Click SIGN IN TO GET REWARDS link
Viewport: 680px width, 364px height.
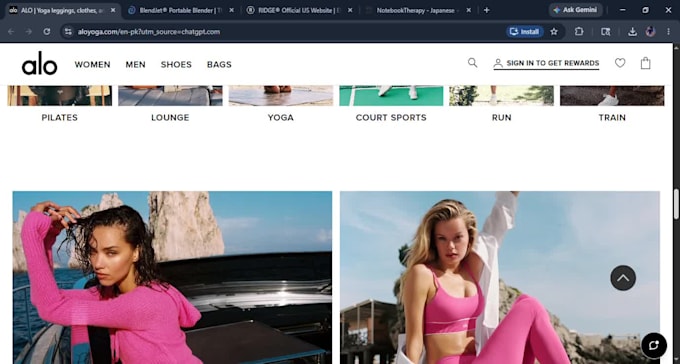(546, 63)
